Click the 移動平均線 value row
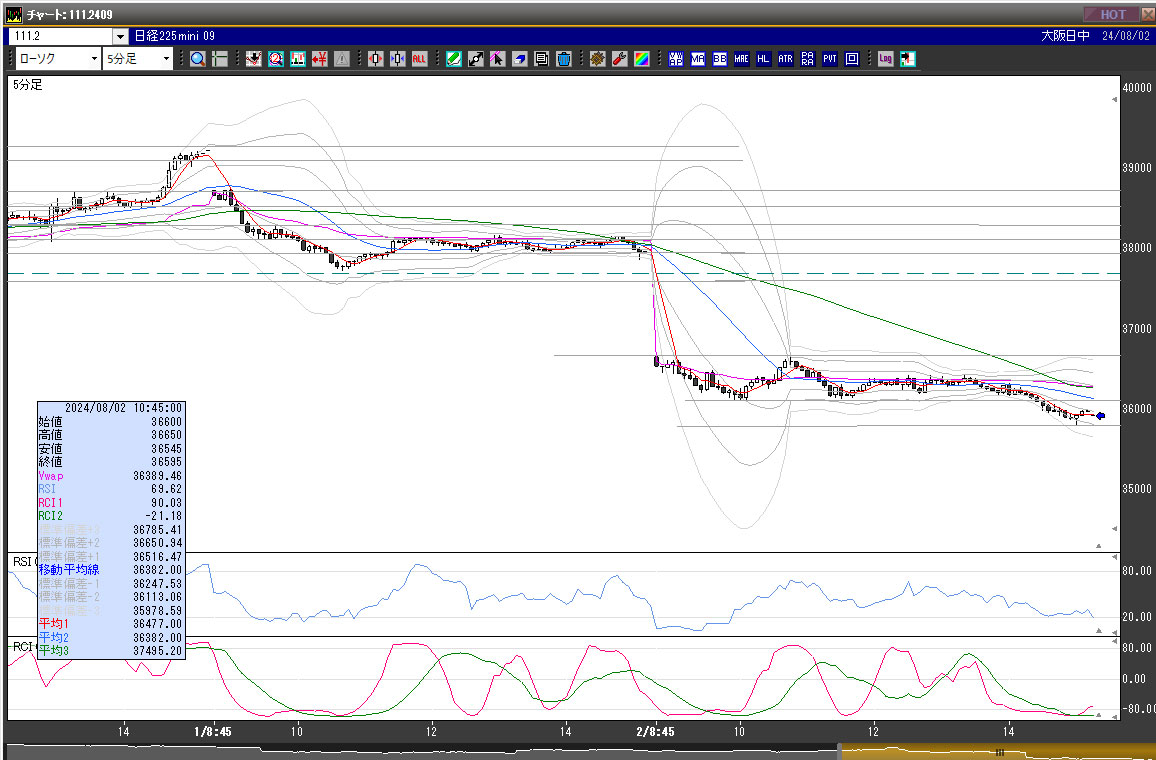The image size is (1156, 760). tap(111, 570)
